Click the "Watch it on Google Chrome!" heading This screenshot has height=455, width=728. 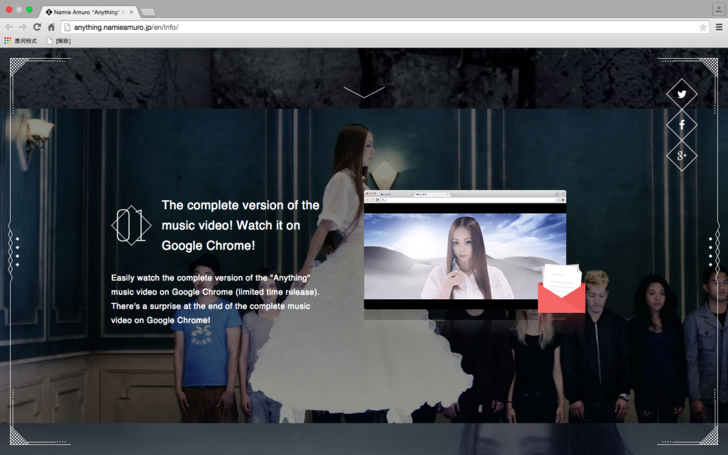coord(240,225)
